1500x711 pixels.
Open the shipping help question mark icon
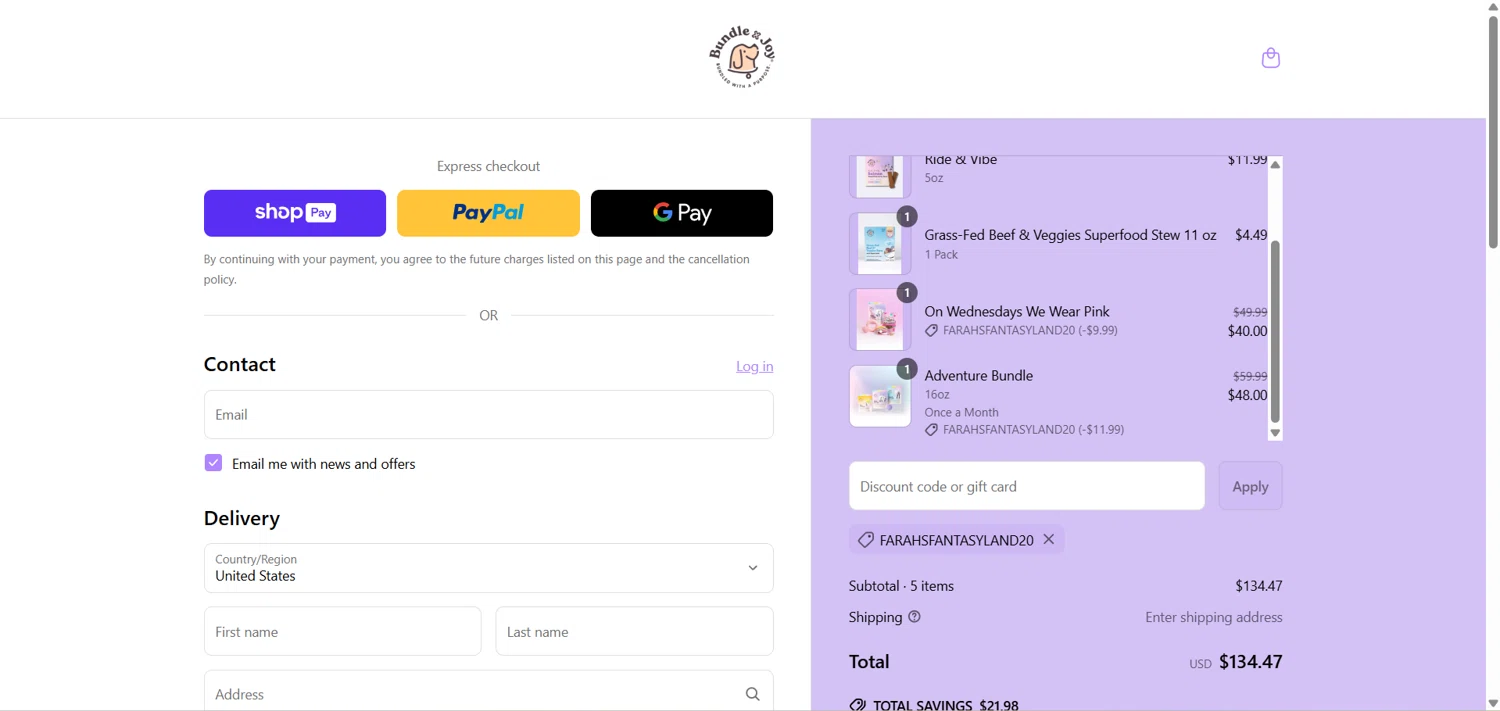(914, 617)
